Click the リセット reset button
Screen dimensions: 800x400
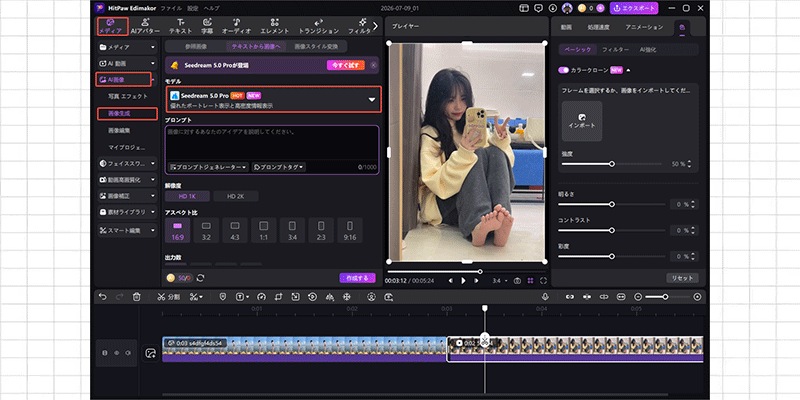pos(682,278)
